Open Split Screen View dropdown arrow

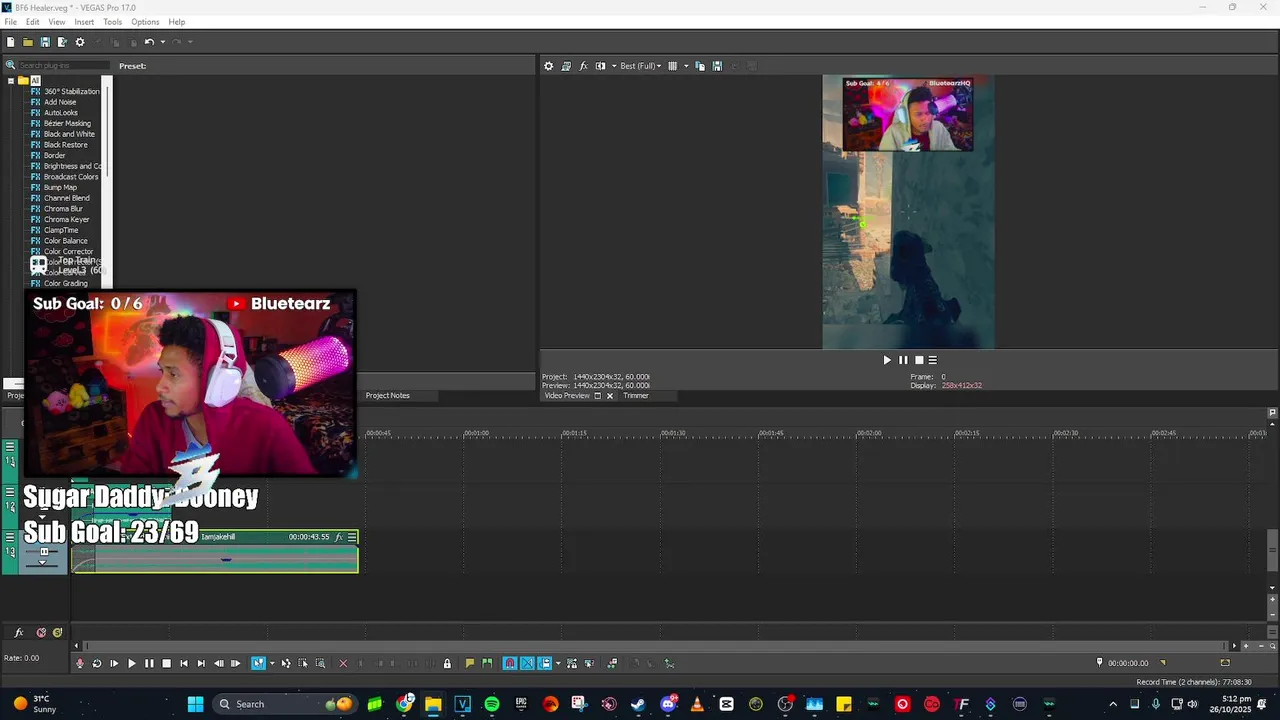[613, 66]
